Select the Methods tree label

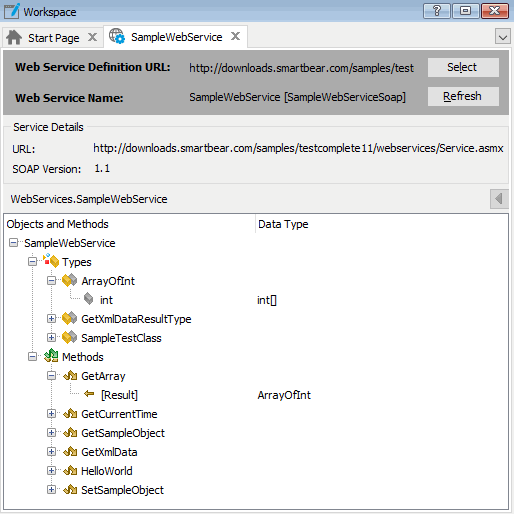83,357
